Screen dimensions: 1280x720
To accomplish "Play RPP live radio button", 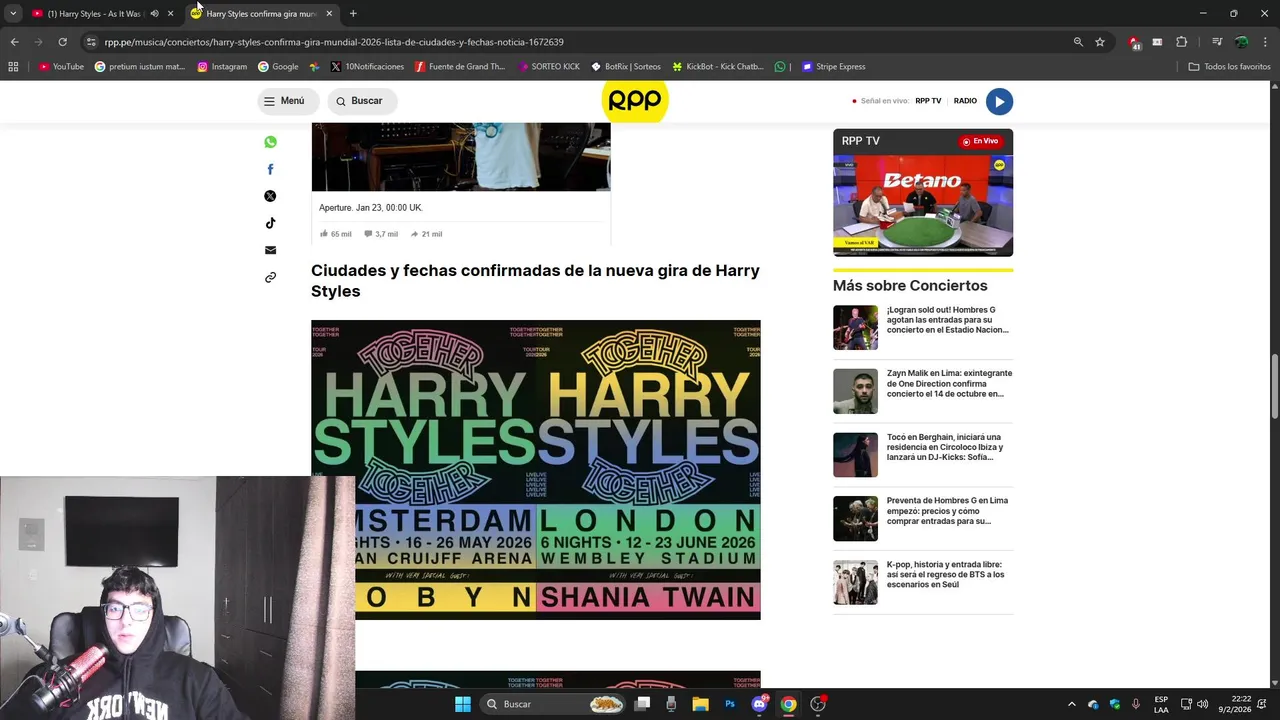I will (x=999, y=101).
